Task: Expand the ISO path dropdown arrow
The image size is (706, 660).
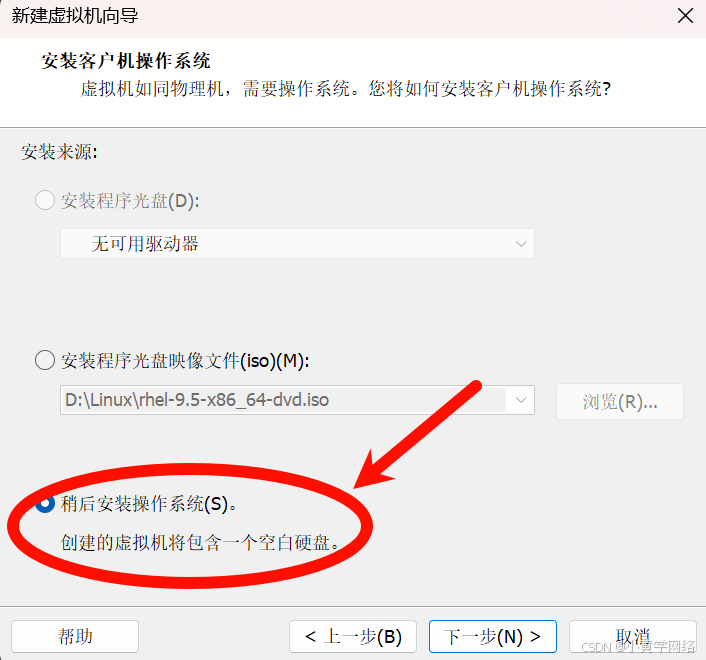Action: (x=521, y=400)
